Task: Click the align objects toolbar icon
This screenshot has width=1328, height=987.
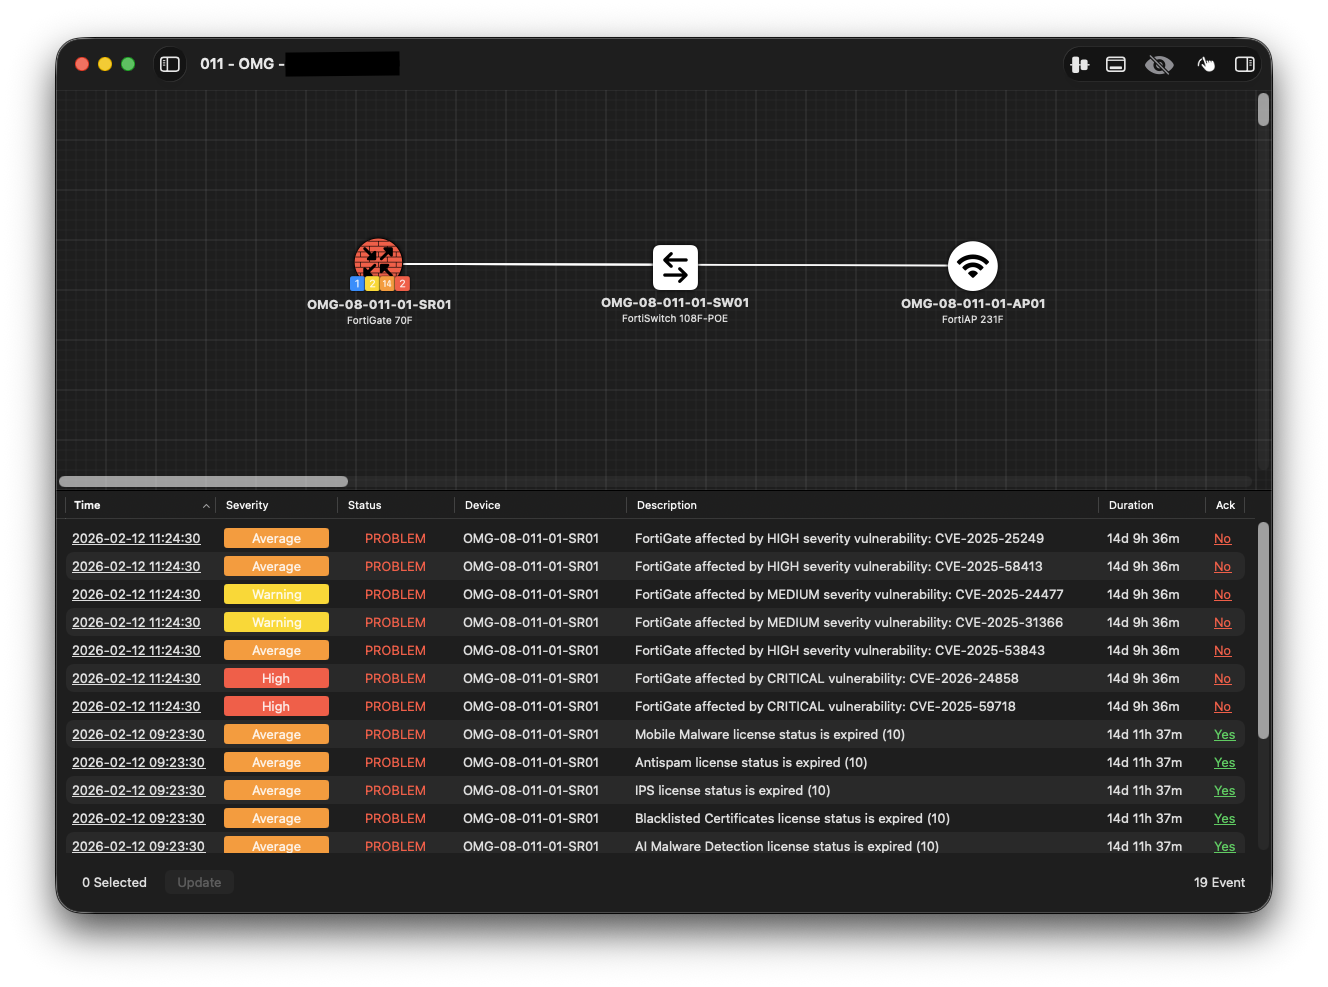Action: pyautogui.click(x=1079, y=64)
